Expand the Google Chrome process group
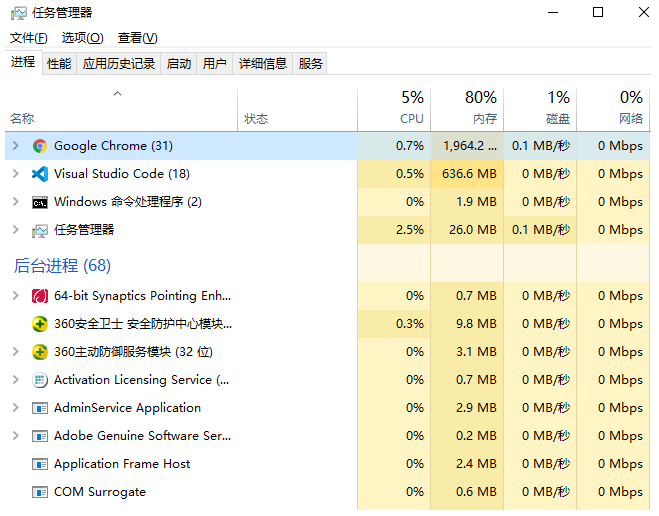This screenshot has width=659, height=516. point(15,146)
